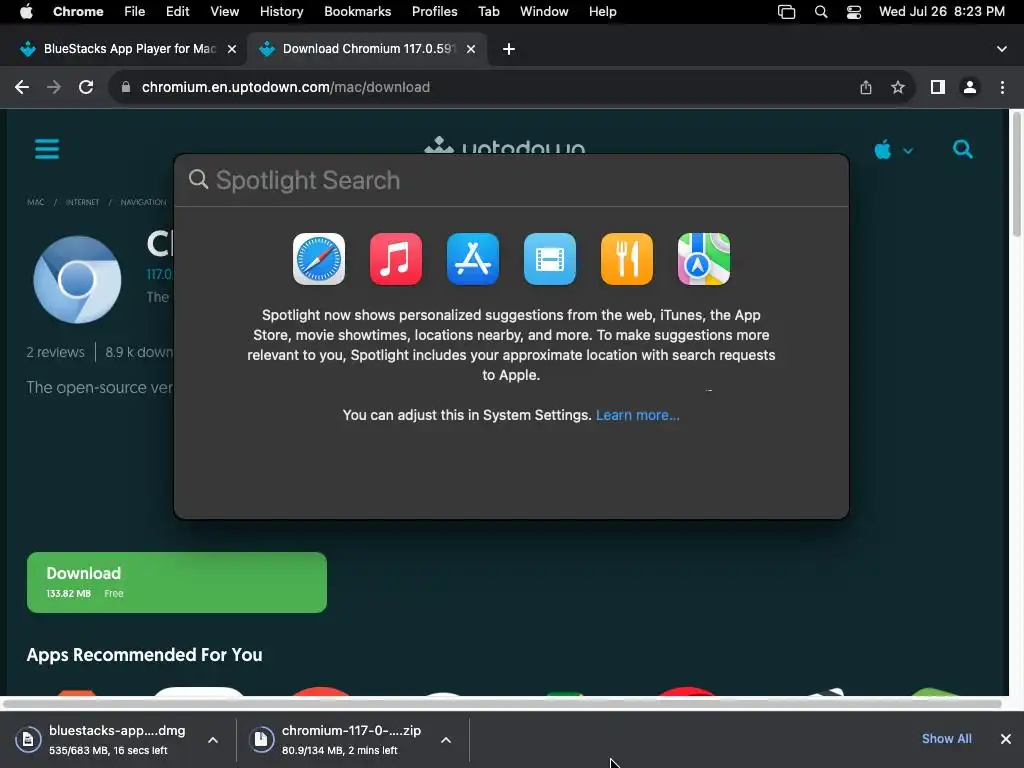
Task: Open the History menu
Action: pyautogui.click(x=281, y=12)
